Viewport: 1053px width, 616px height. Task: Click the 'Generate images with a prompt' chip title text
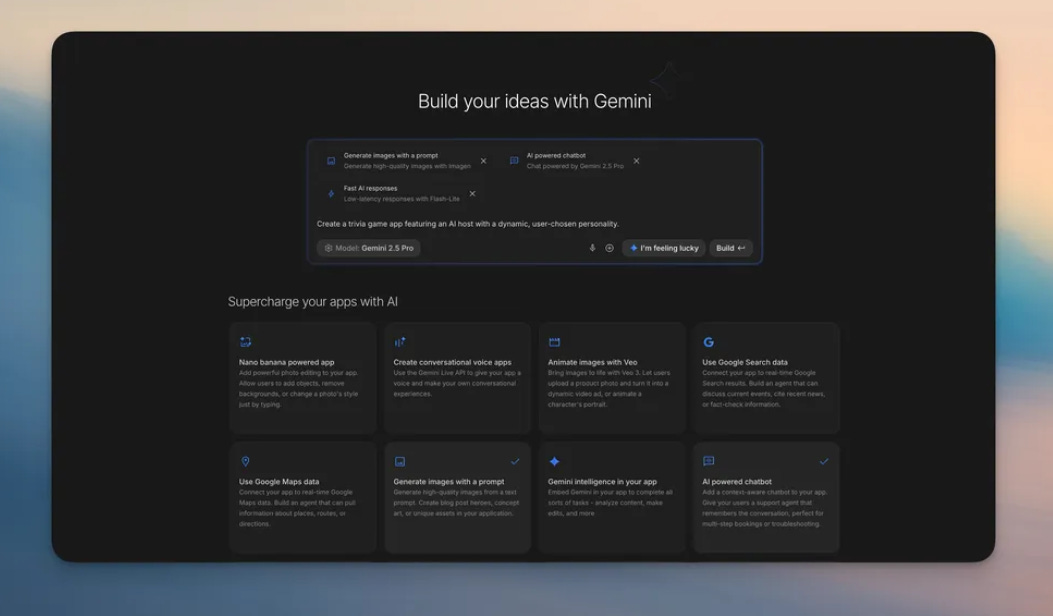(x=391, y=155)
